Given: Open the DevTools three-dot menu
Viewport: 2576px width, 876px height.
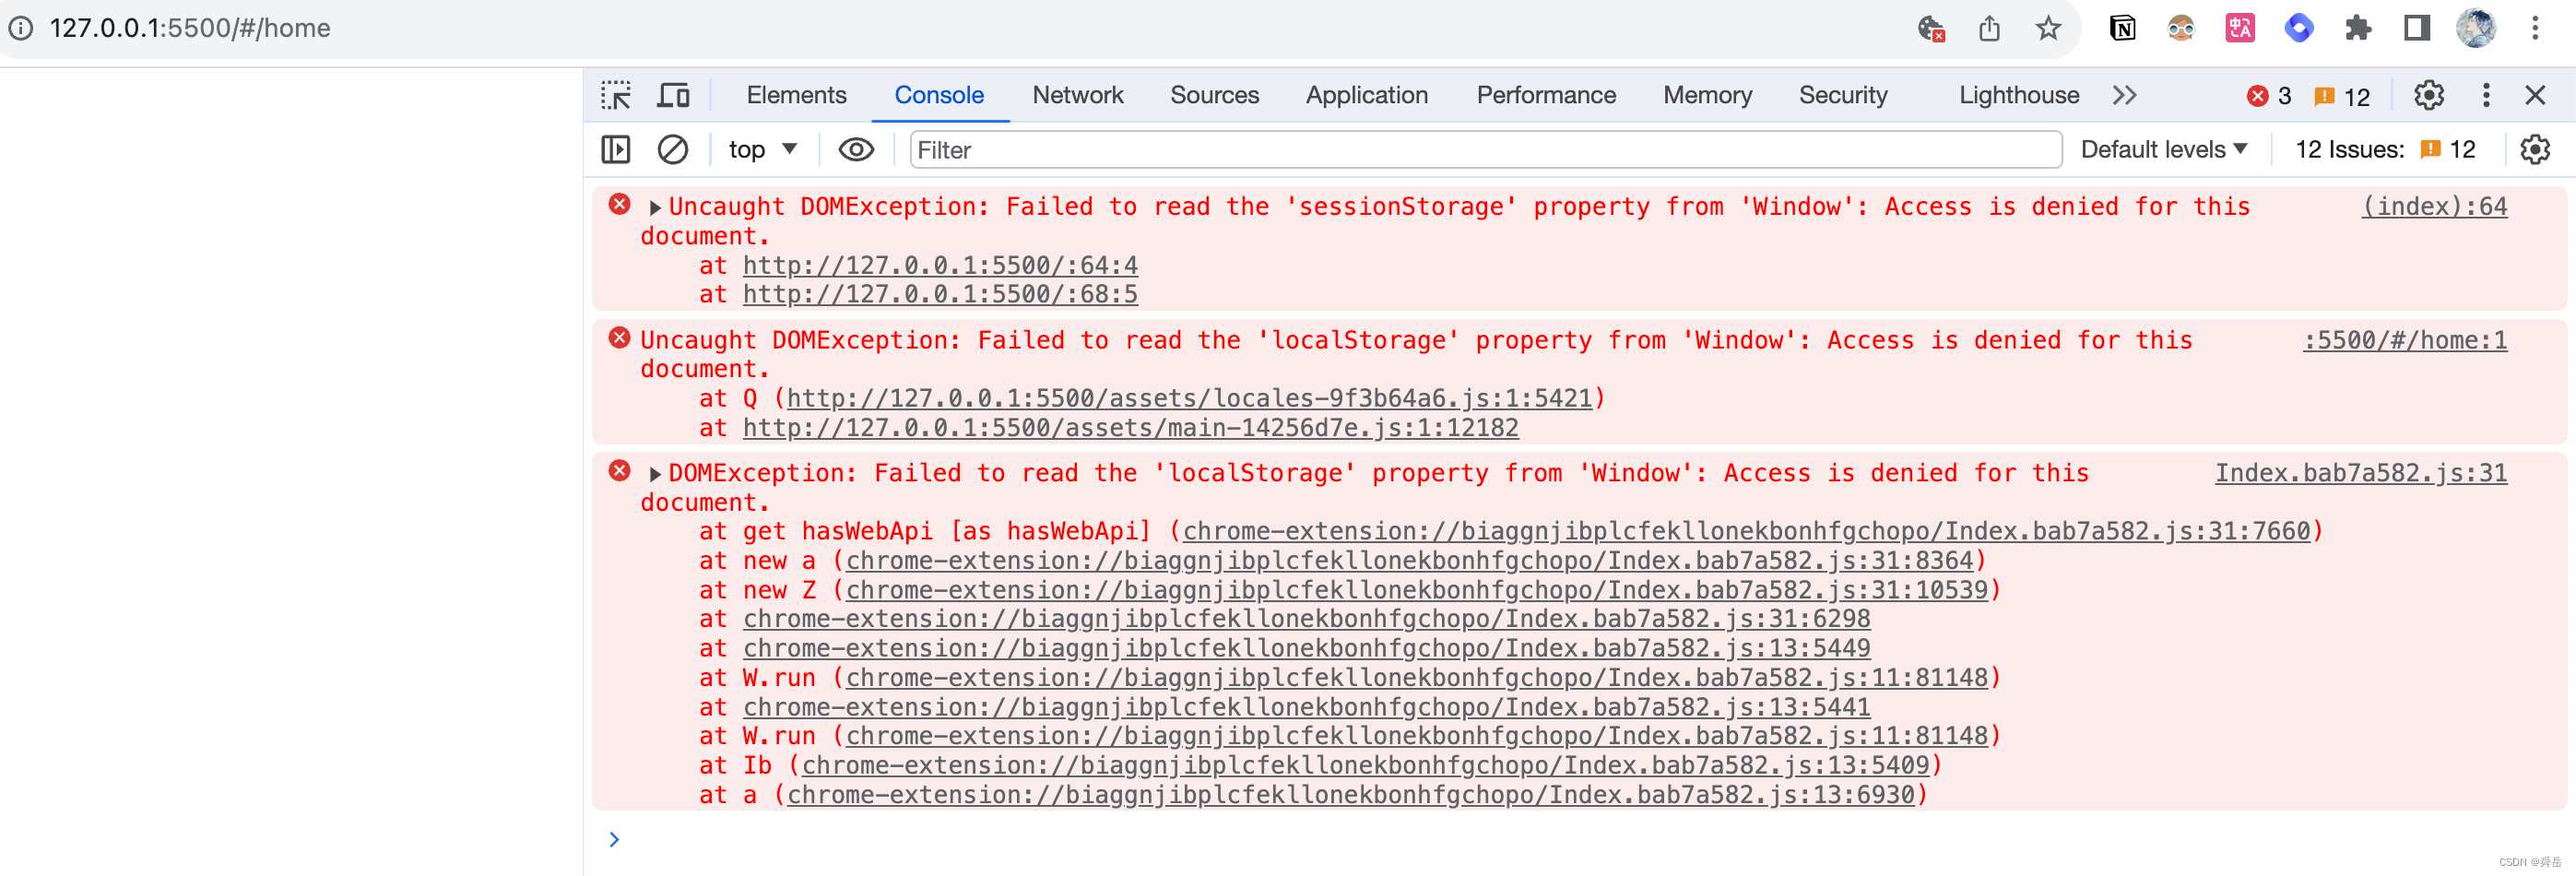Looking at the screenshot, I should pyautogui.click(x=2486, y=95).
